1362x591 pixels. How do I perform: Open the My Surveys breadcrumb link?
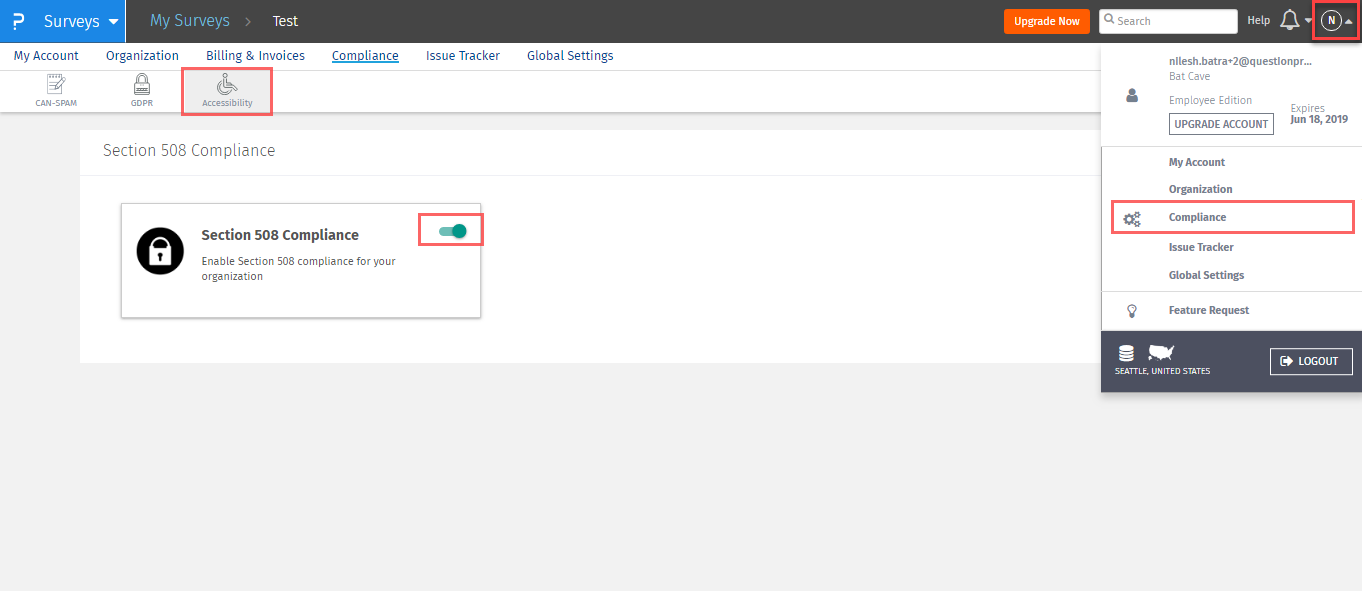pyautogui.click(x=190, y=21)
